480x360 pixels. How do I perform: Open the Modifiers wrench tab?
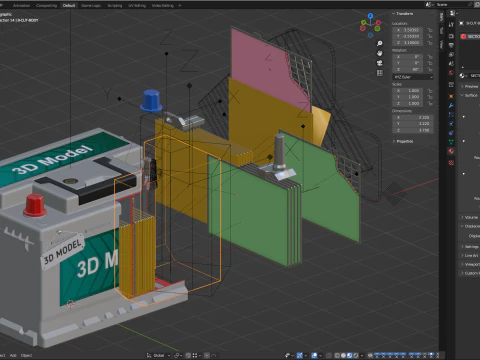tap(451, 106)
